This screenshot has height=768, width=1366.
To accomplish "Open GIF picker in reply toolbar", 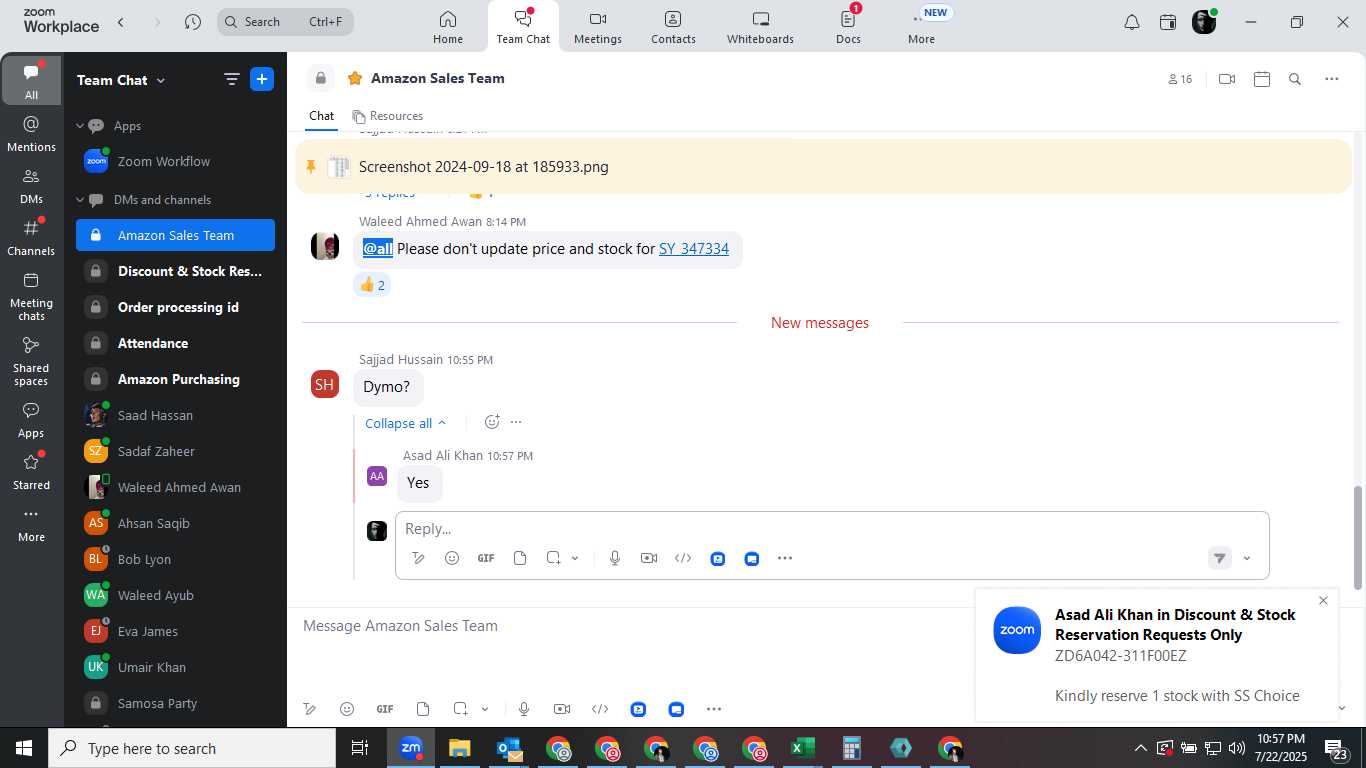I will [486, 558].
